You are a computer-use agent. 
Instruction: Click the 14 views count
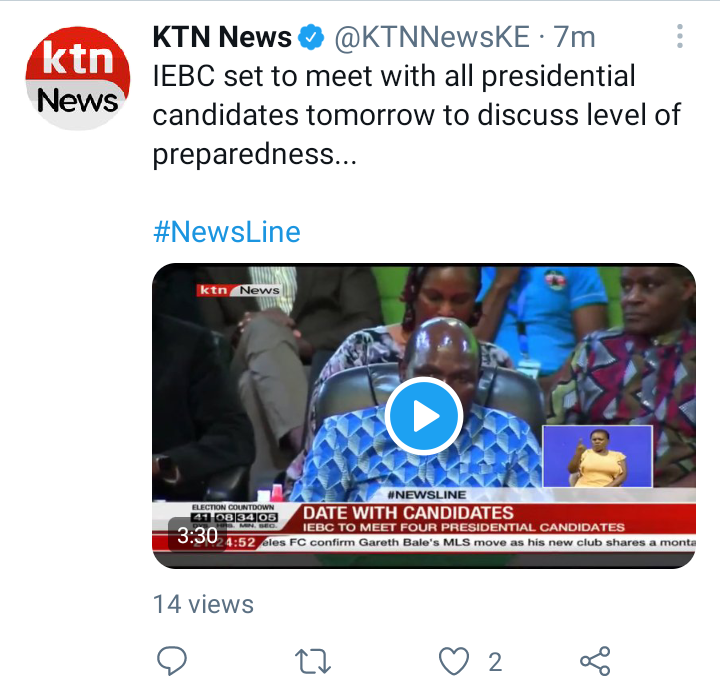[x=203, y=604]
